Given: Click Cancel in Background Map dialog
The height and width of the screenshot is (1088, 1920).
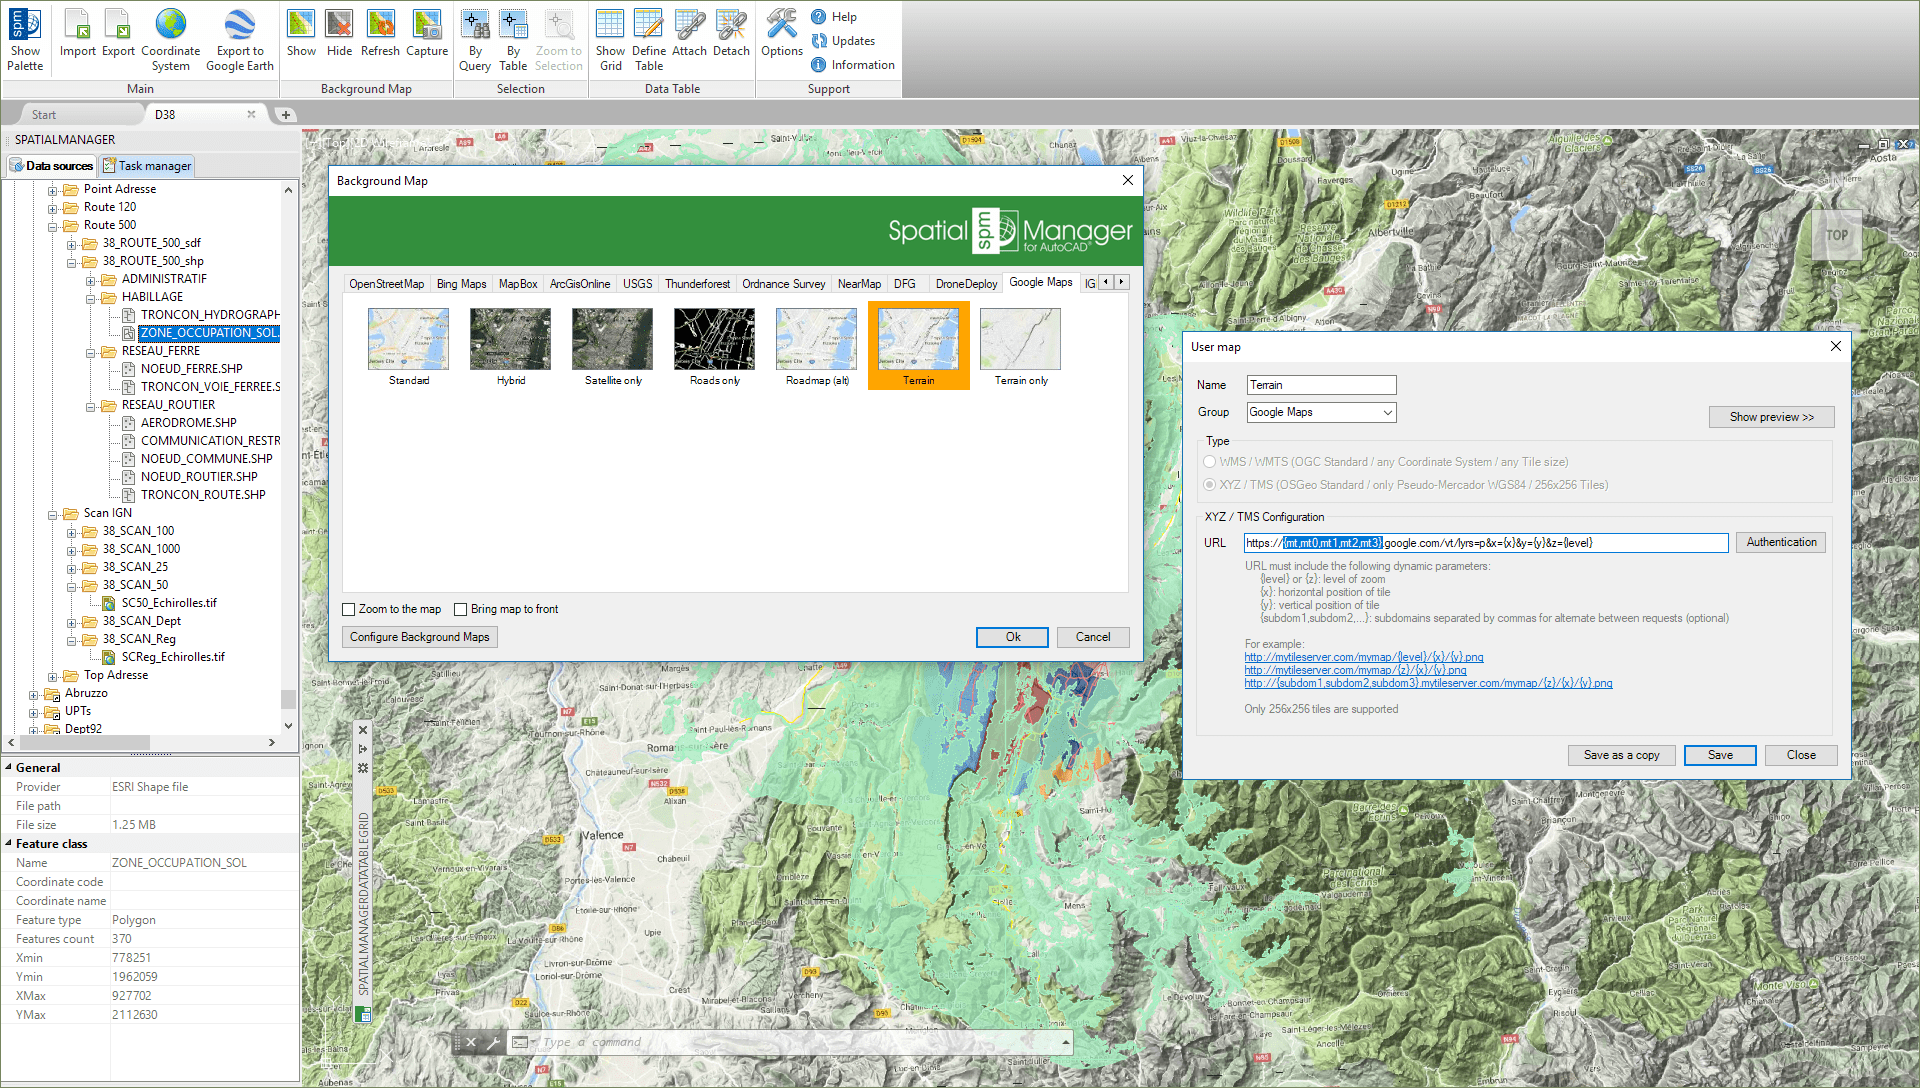Looking at the screenshot, I should pyautogui.click(x=1093, y=637).
